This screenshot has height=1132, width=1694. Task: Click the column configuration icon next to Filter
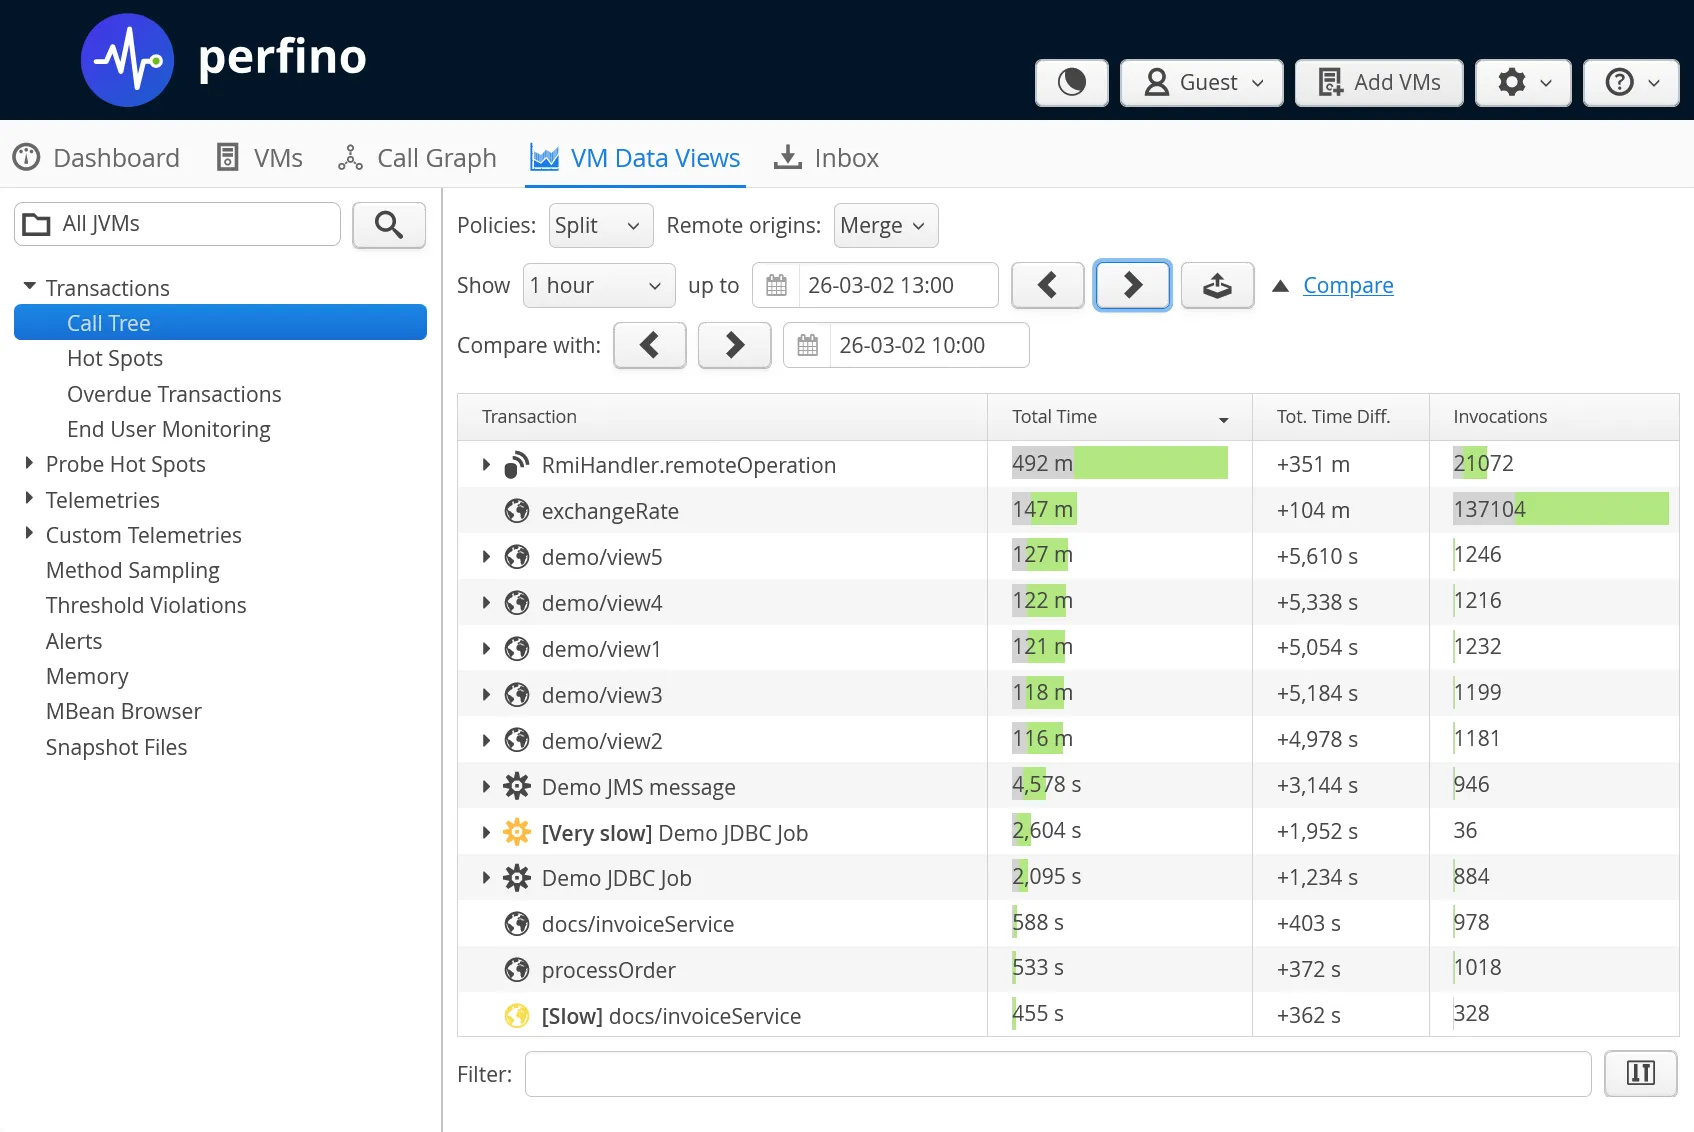[1640, 1073]
